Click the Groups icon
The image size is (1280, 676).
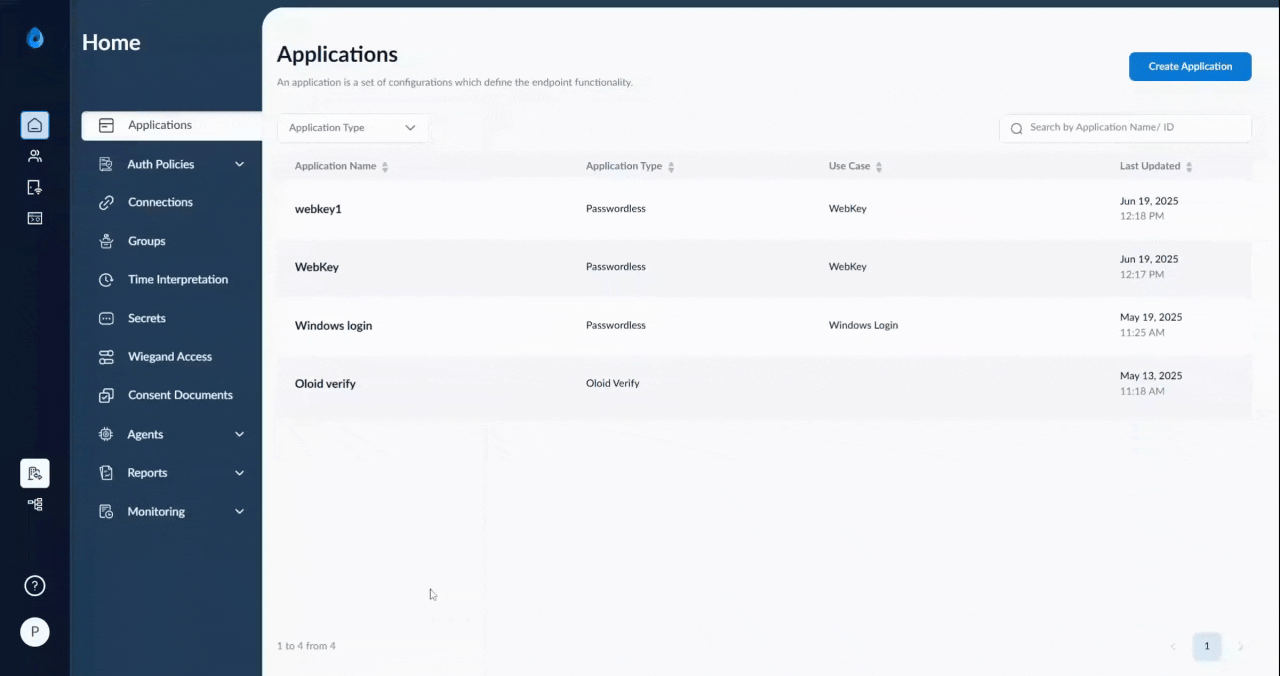point(106,241)
